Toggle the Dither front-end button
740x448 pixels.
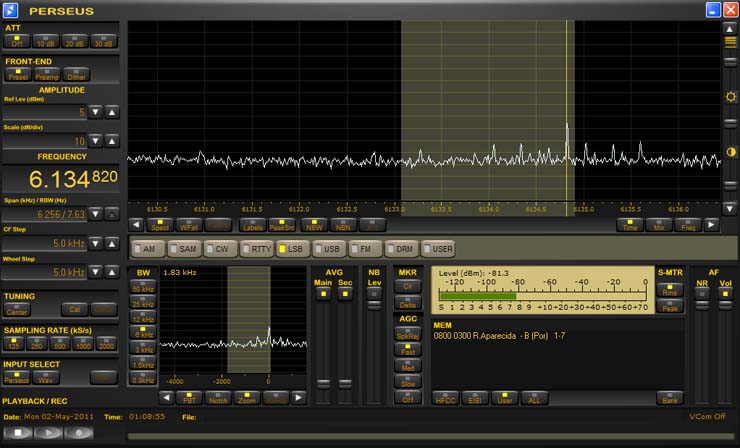[76, 75]
